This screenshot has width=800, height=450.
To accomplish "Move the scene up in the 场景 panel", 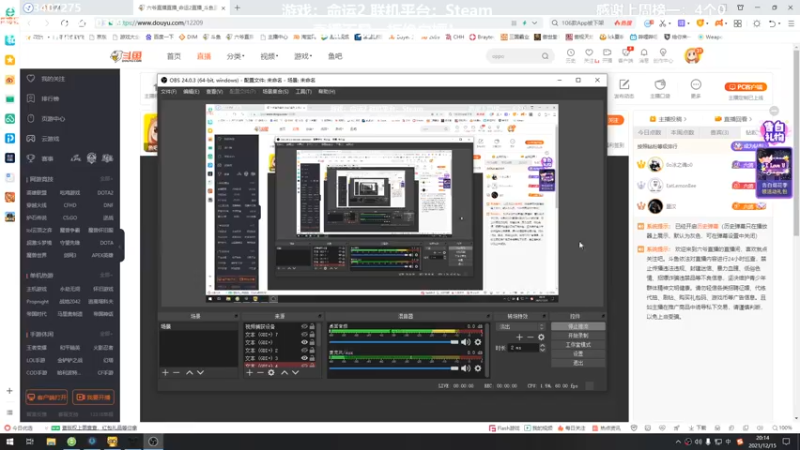I will [x=189, y=373].
